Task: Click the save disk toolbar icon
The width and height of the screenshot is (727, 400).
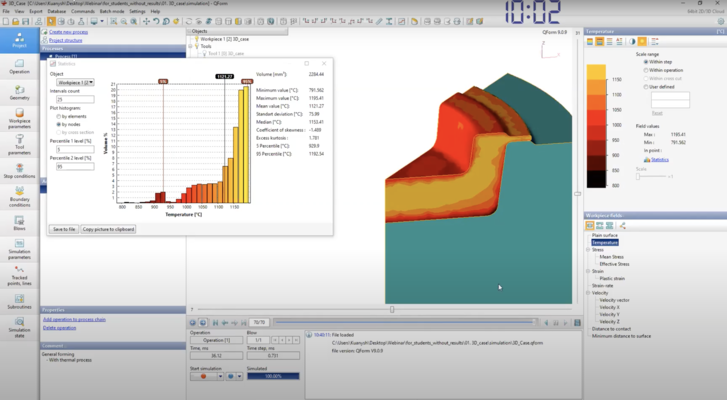Action: tap(25, 21)
